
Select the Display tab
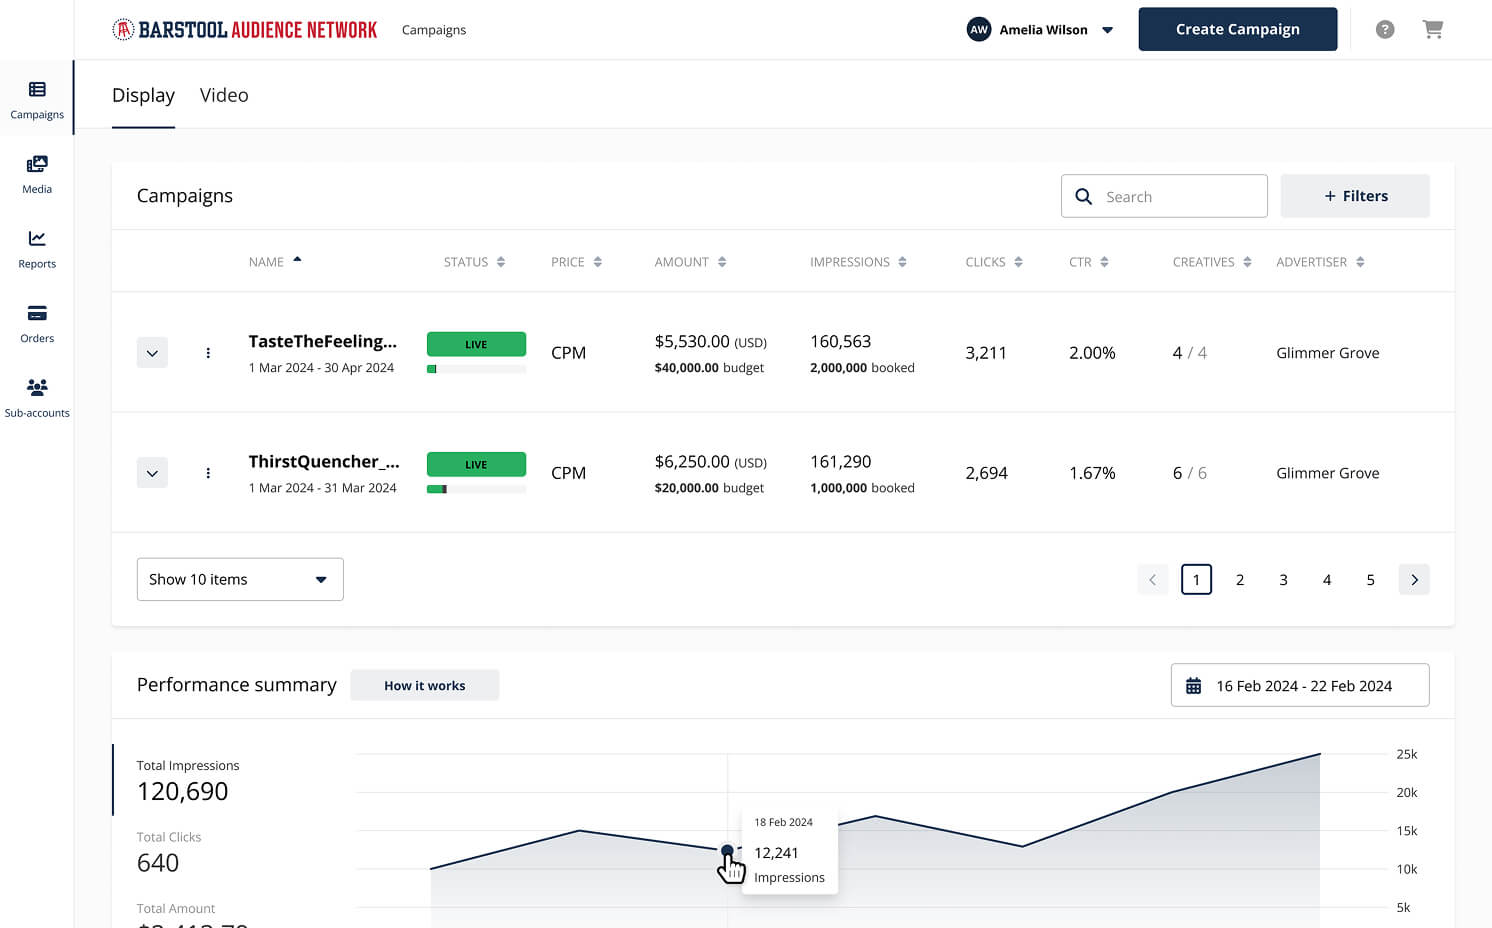click(x=143, y=95)
